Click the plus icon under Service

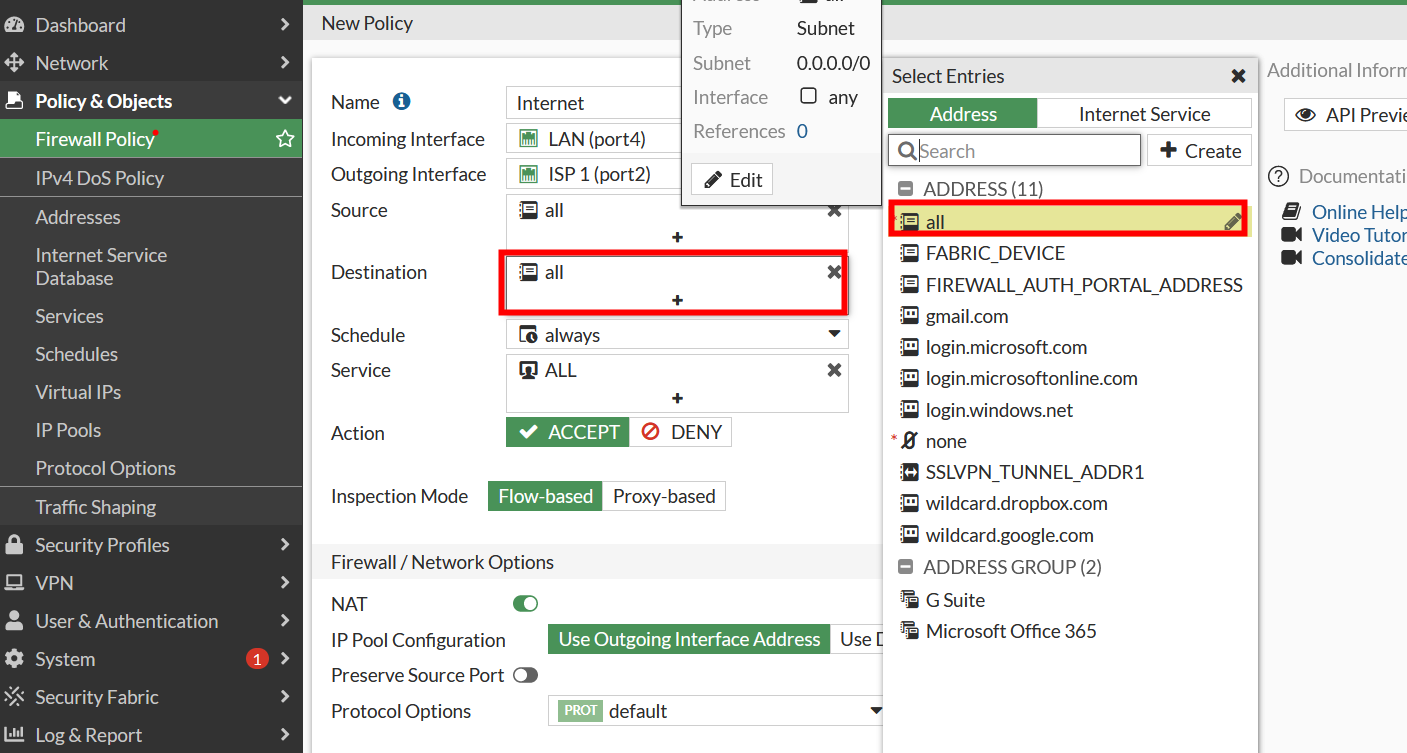tap(677, 398)
